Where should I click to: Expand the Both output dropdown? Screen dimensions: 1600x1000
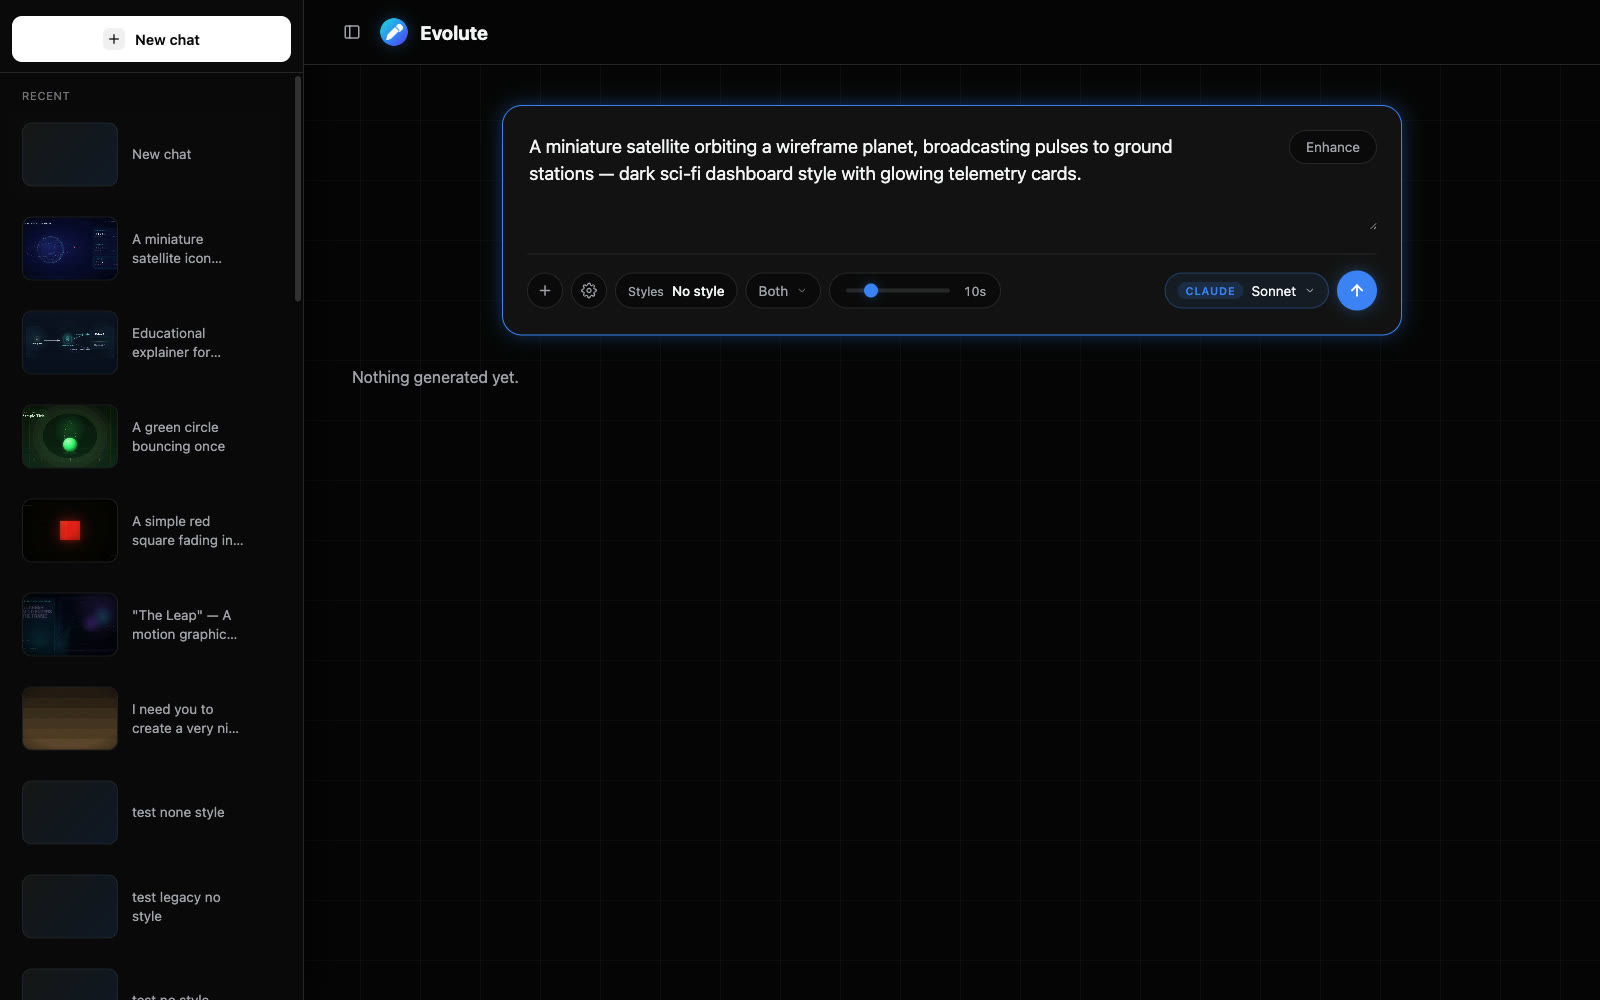[783, 291]
